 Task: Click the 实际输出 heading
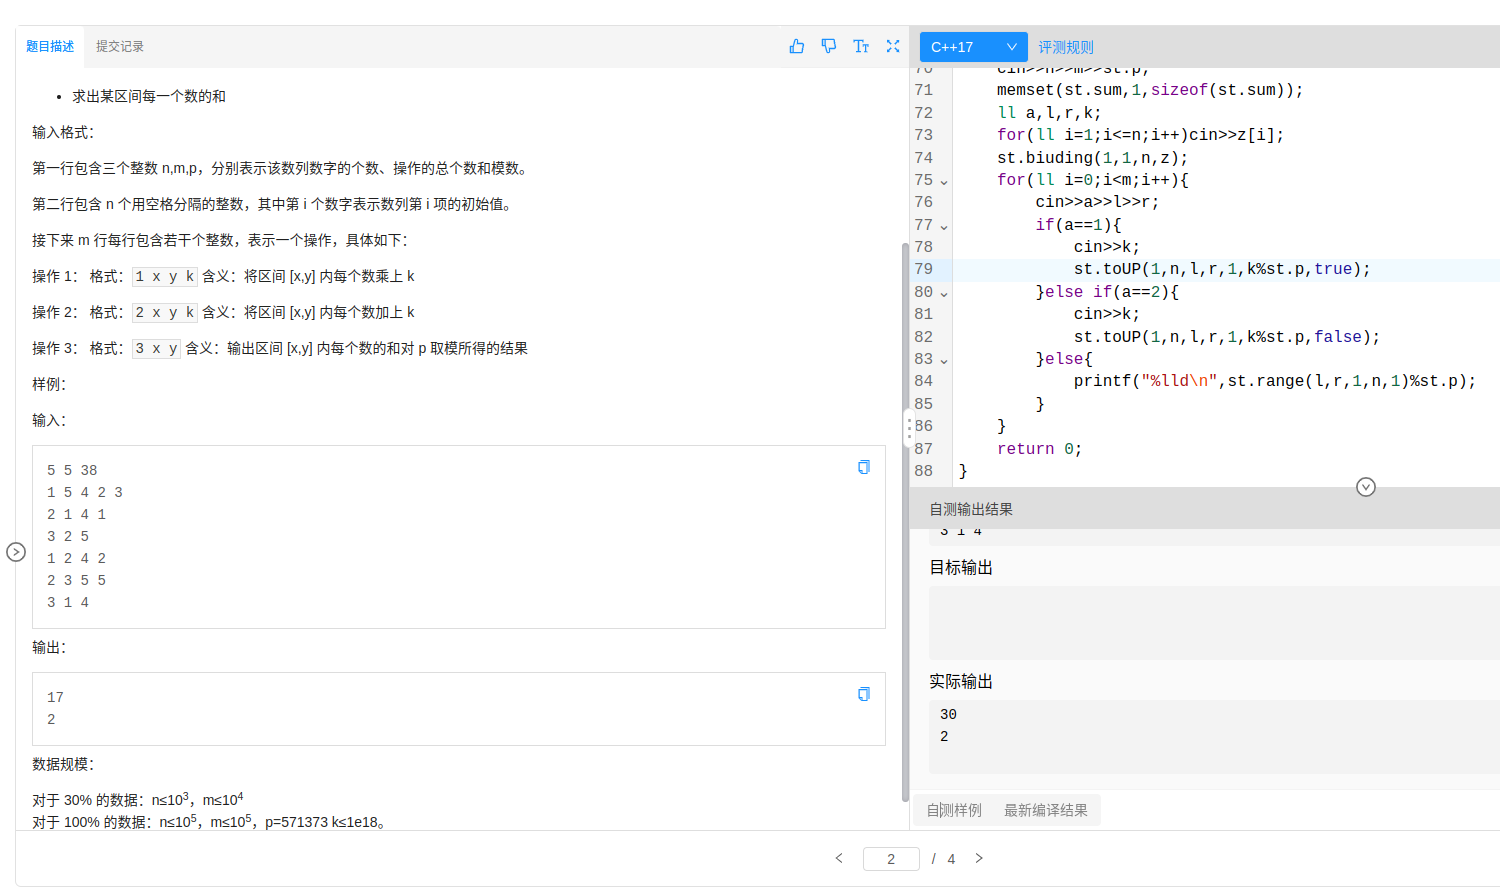(x=961, y=681)
